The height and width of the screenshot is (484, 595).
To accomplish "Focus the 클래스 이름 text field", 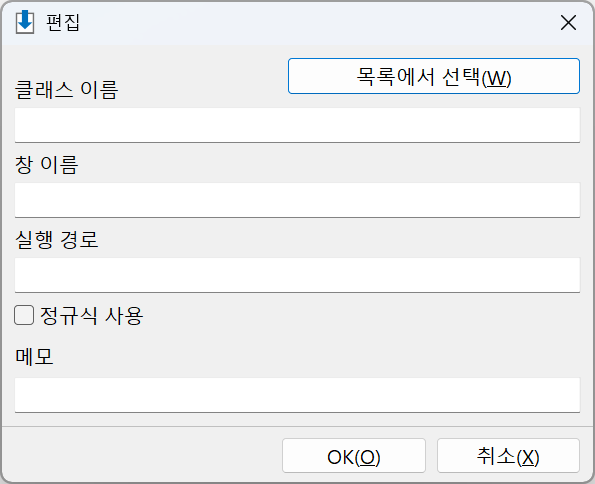I will tap(297, 125).
